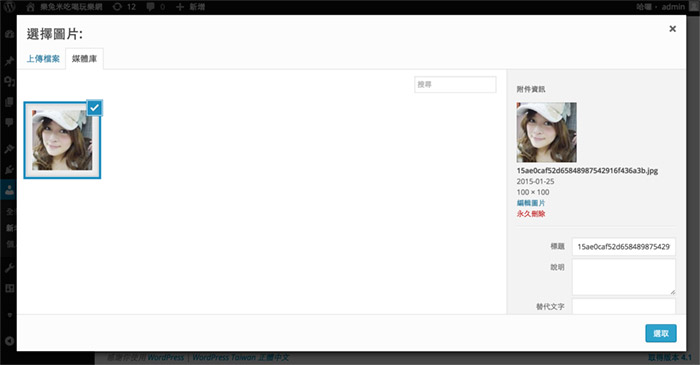Click the dimensions text 100 × 100

click(x=533, y=192)
